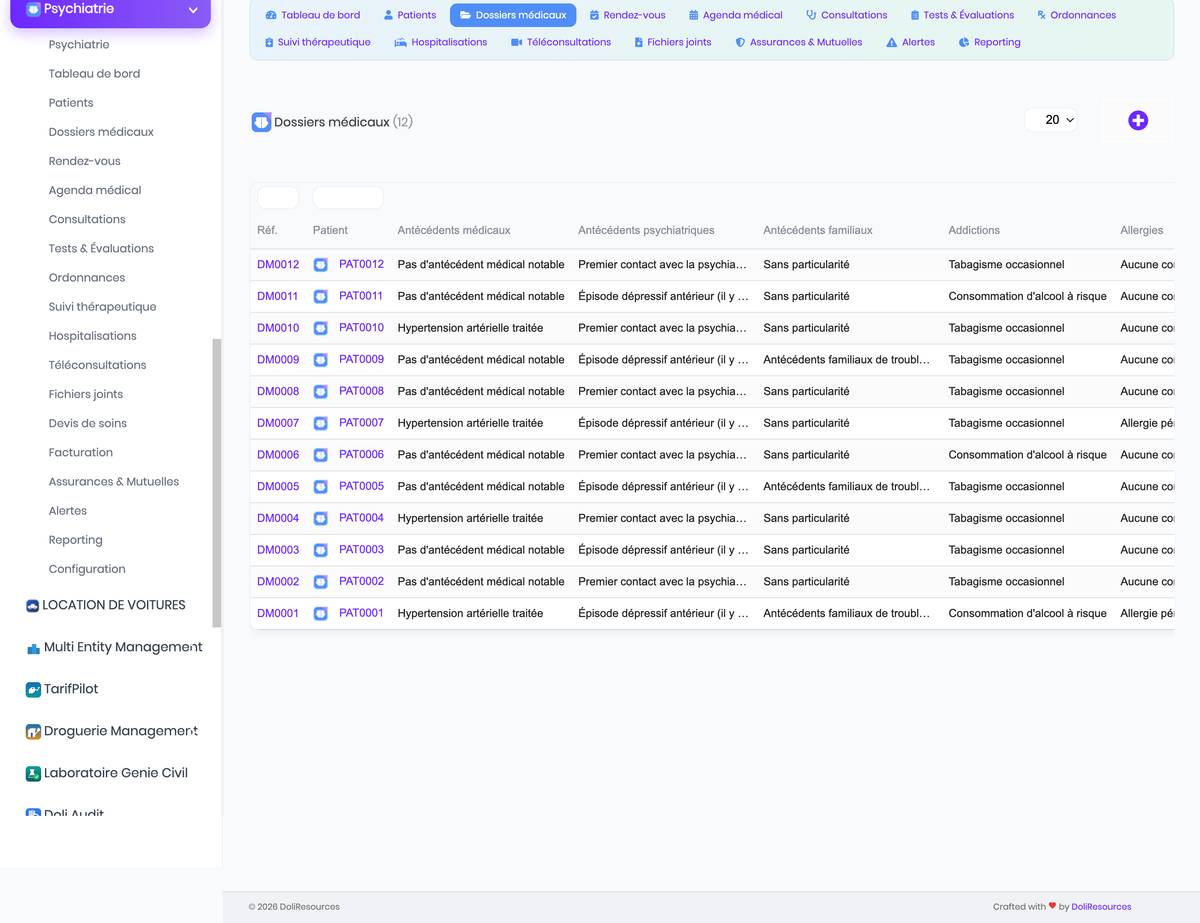
Task: Open sidebar Téléconsultations entry
Action: [x=97, y=365]
